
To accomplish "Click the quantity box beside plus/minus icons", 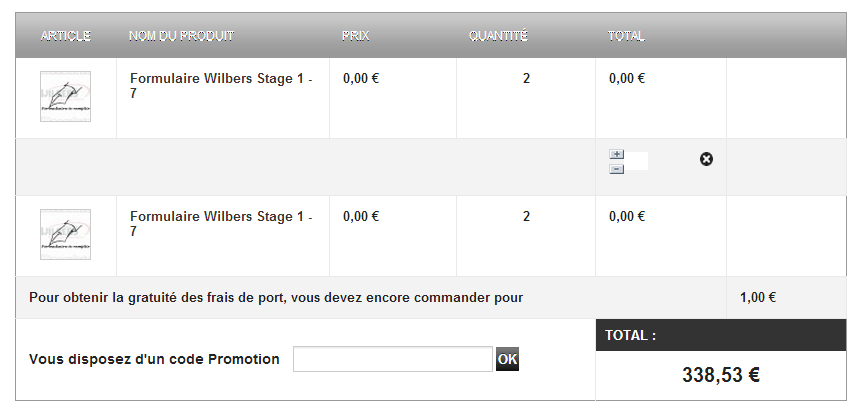I will point(636,161).
